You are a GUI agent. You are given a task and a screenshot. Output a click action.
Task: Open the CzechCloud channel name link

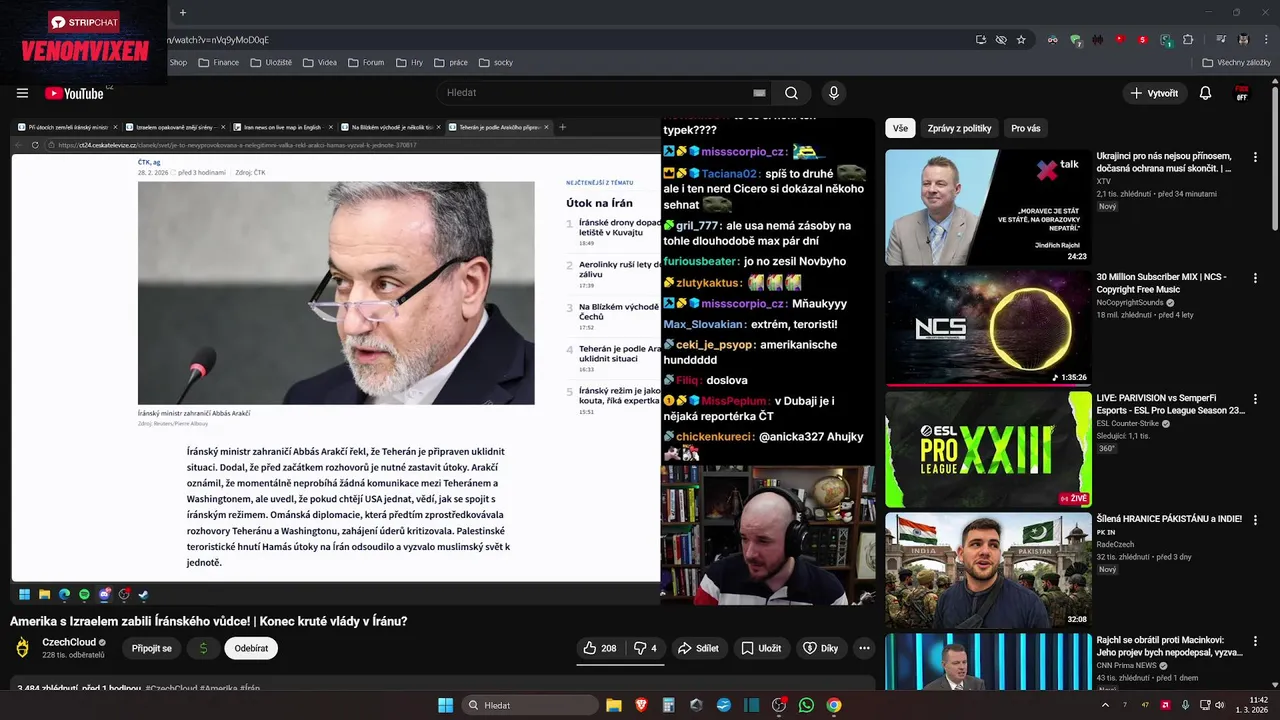point(69,642)
